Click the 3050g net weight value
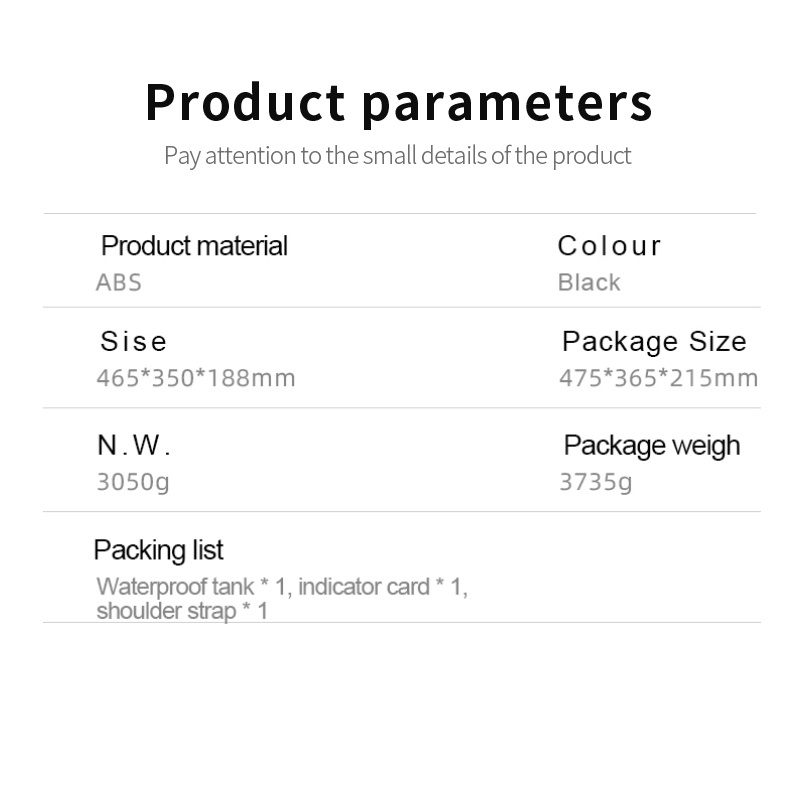Viewport: 800px width, 800px height. click(x=133, y=482)
